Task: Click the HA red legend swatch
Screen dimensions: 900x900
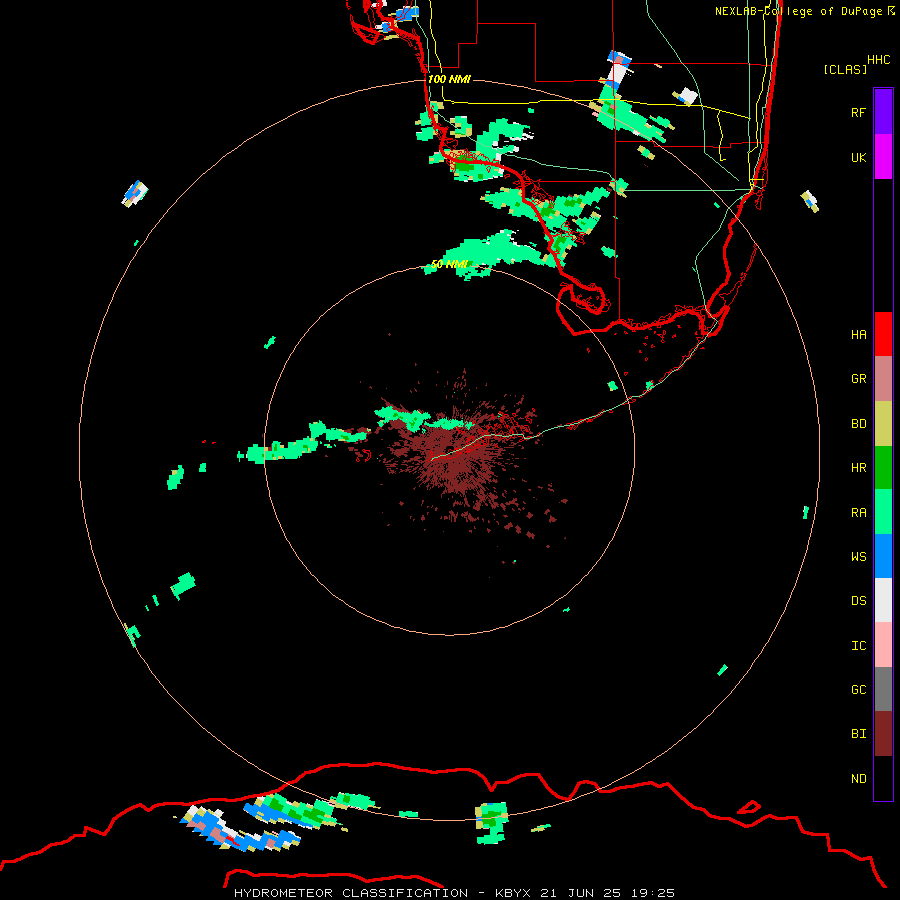Action: 883,334
